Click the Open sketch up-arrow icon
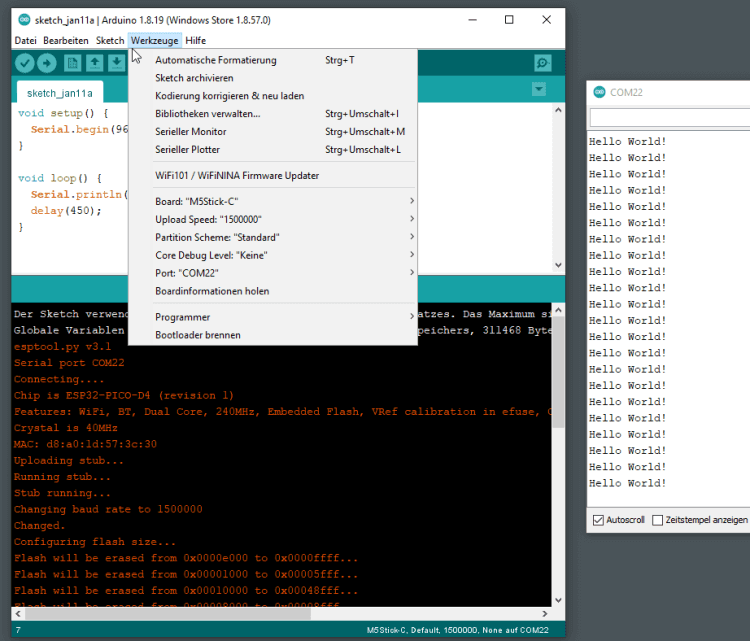 click(95, 63)
